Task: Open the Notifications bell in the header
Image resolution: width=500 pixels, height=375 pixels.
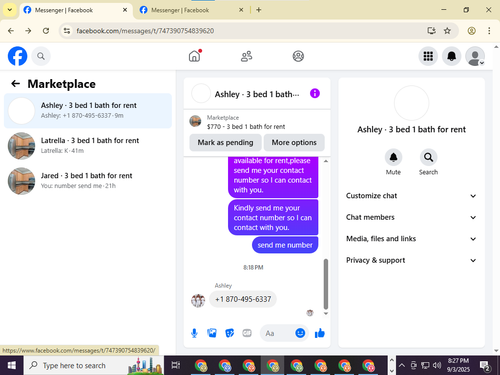Action: pyautogui.click(x=451, y=56)
